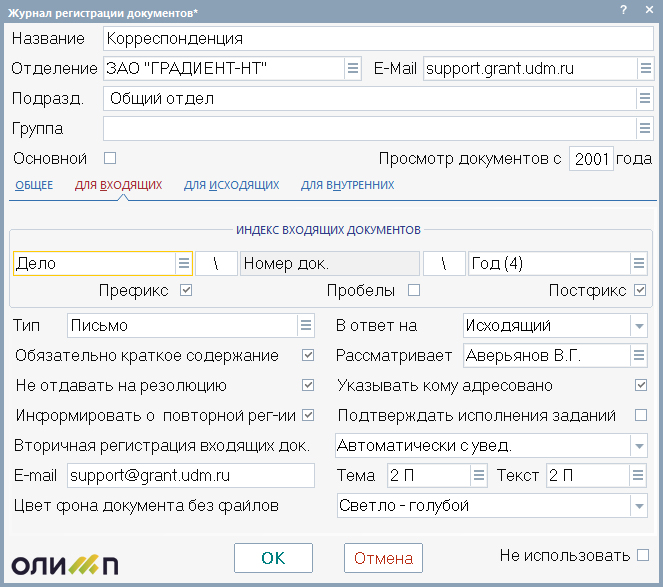Open list icon for Группа field
The height and width of the screenshot is (587, 663).
click(x=645, y=128)
